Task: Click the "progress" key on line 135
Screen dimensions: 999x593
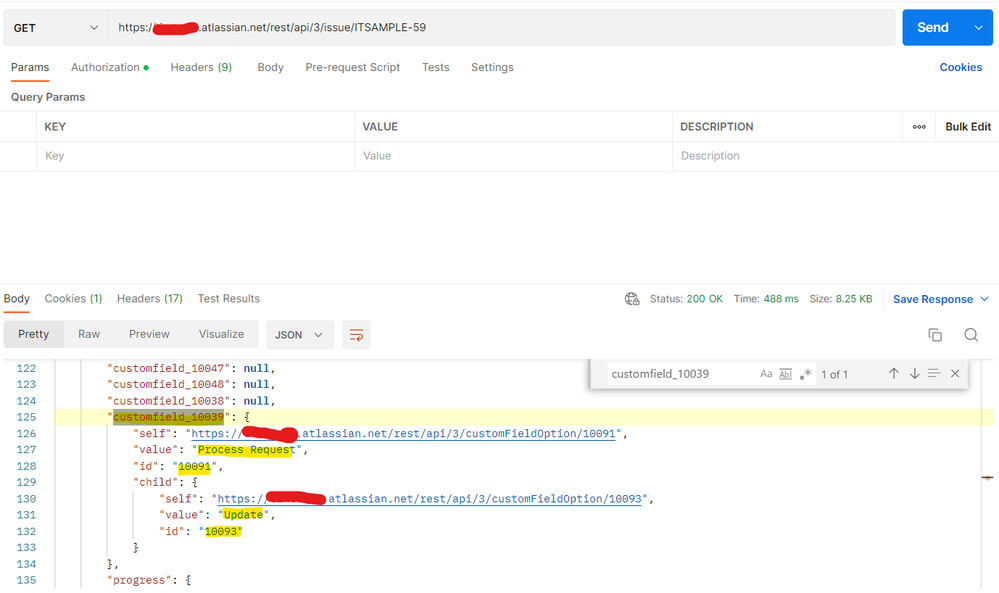Action: coord(139,580)
